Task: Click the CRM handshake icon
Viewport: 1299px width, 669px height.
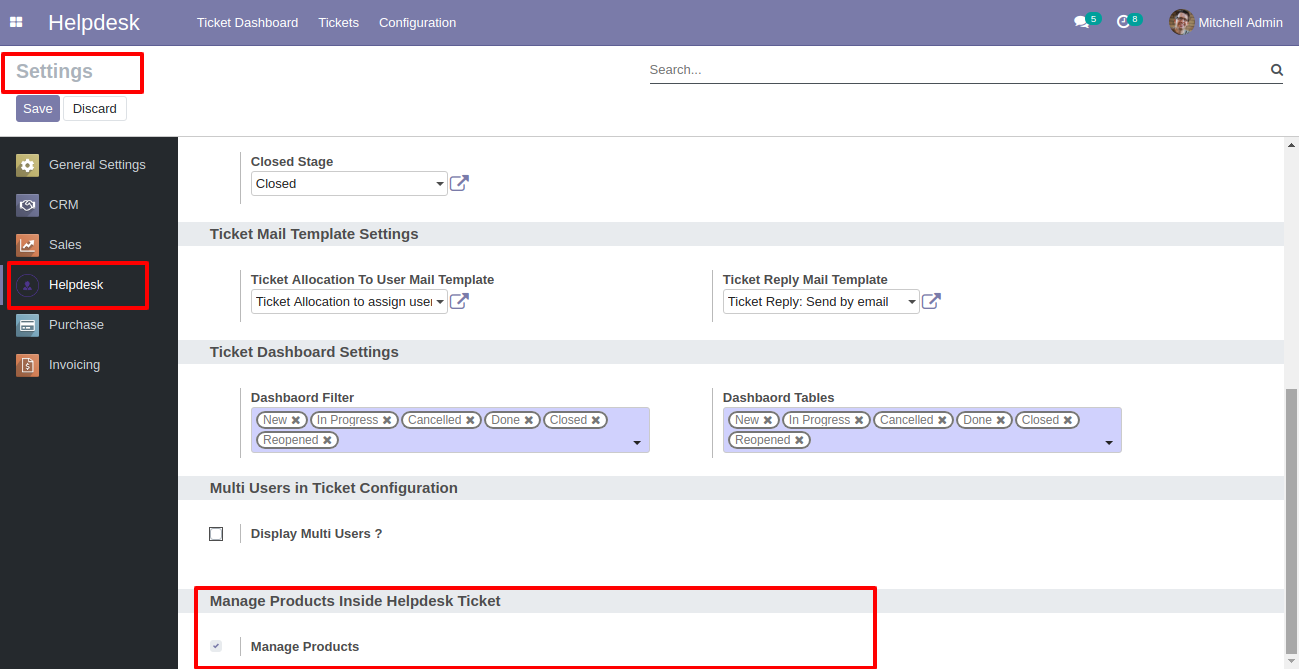Action: (28, 205)
